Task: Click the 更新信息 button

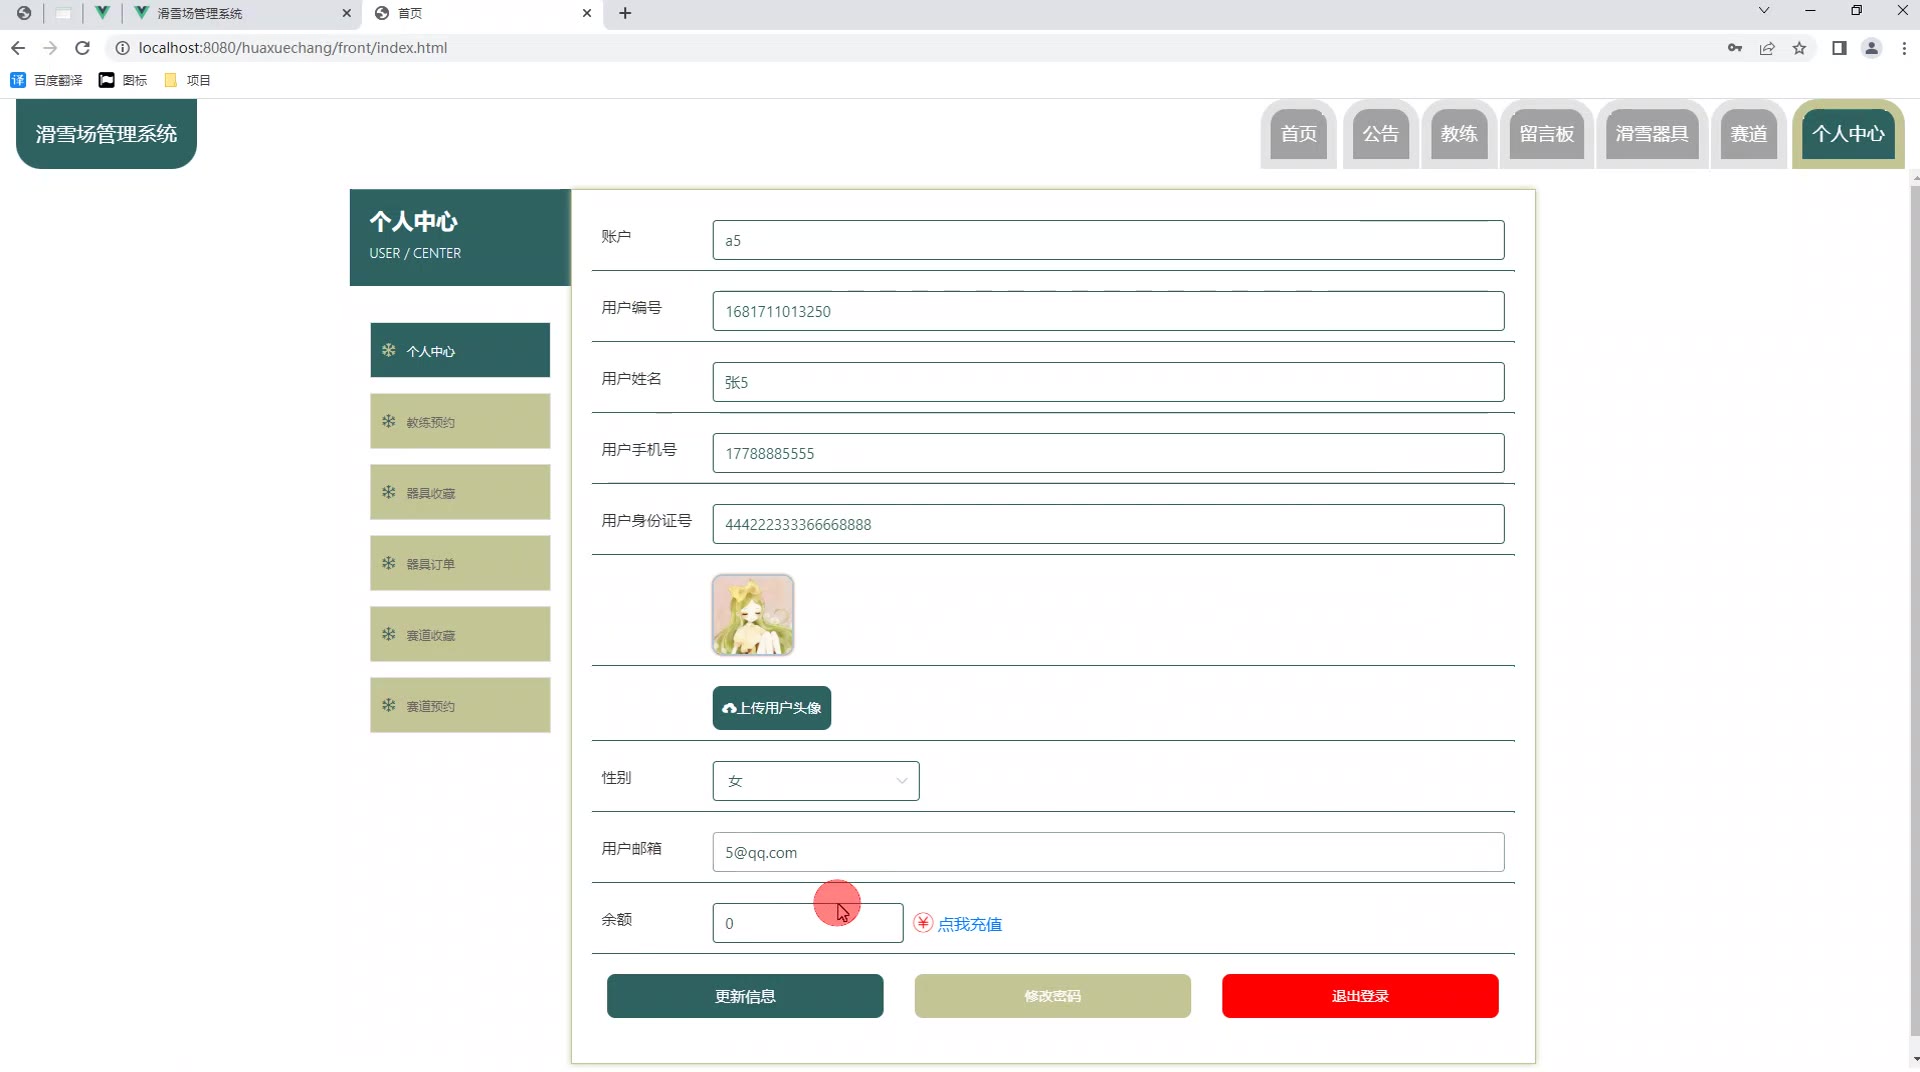Action: click(x=745, y=996)
